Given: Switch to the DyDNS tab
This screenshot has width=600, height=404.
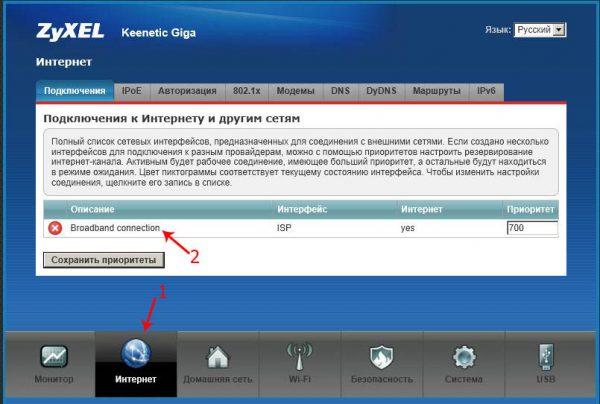Looking at the screenshot, I should click(x=381, y=91).
